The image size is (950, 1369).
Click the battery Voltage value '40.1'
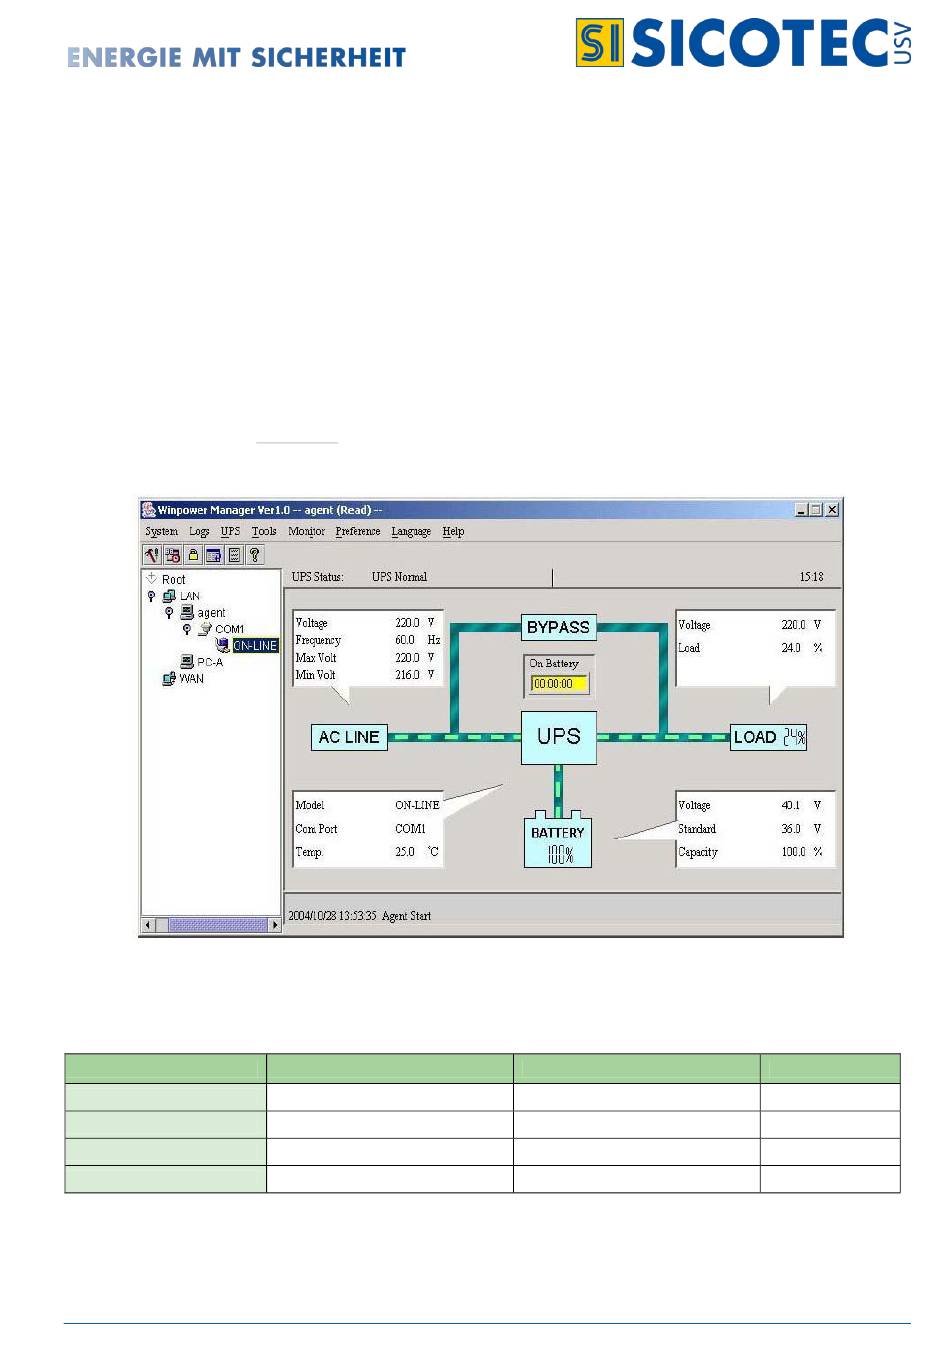coord(791,805)
